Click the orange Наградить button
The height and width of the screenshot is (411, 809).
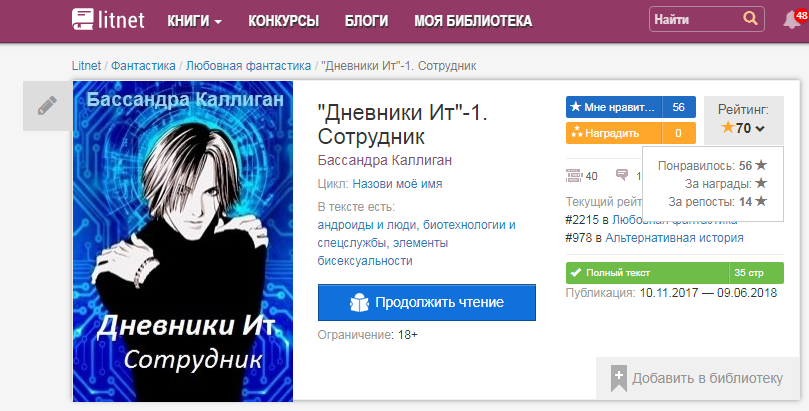tap(630, 133)
